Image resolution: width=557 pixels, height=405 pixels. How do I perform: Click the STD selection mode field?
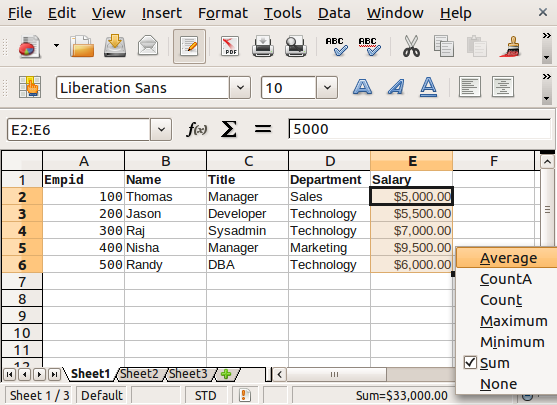[x=205, y=395]
